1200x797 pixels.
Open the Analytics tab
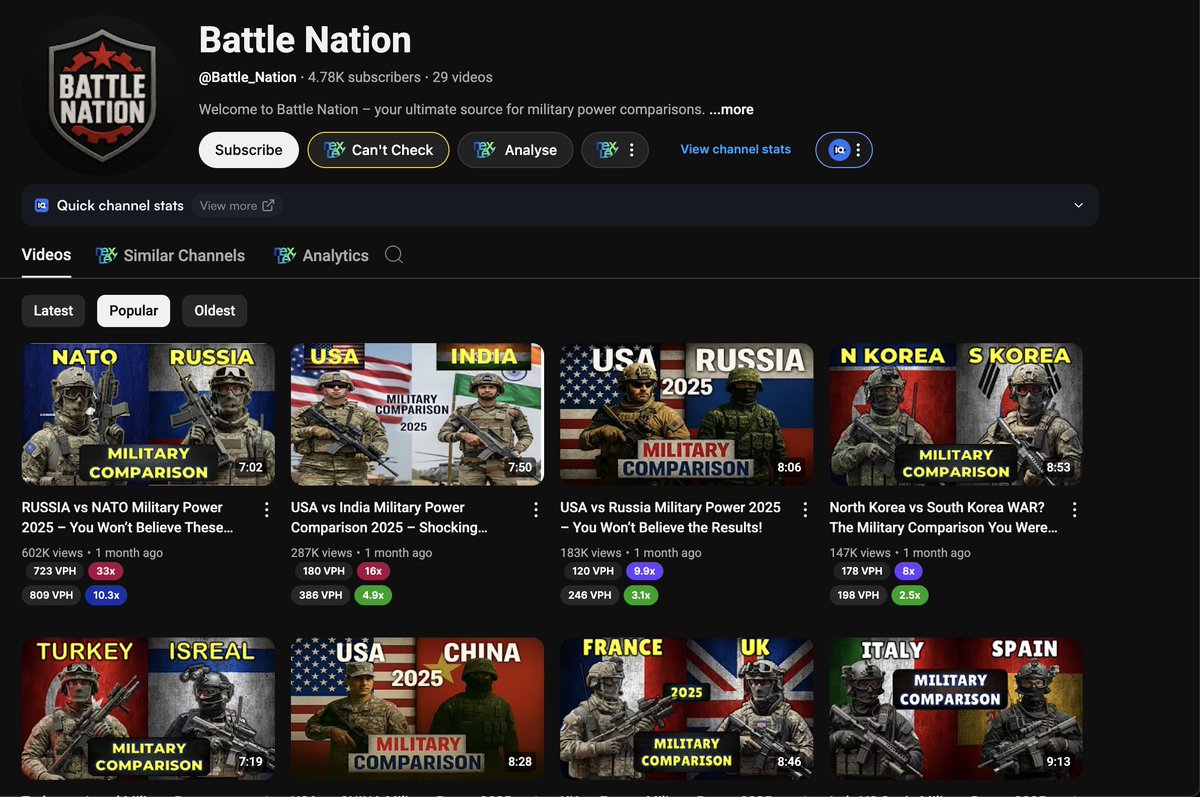[x=321, y=255]
